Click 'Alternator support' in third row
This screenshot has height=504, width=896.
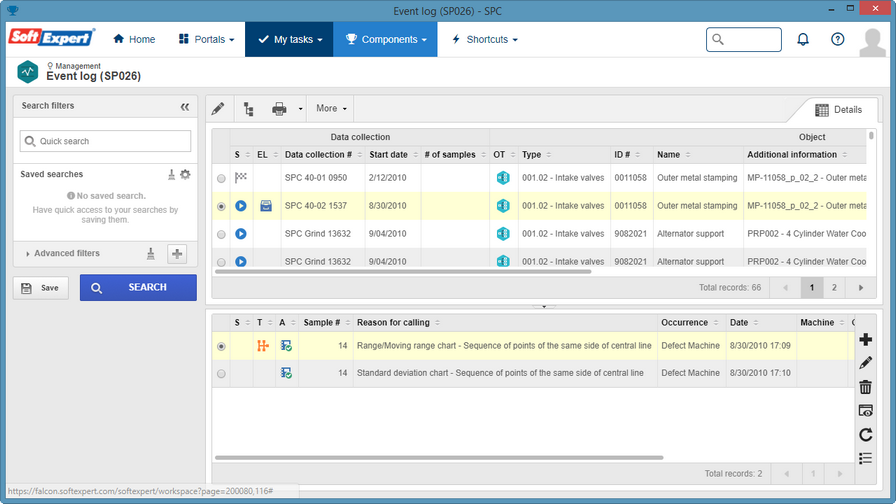tap(690, 234)
